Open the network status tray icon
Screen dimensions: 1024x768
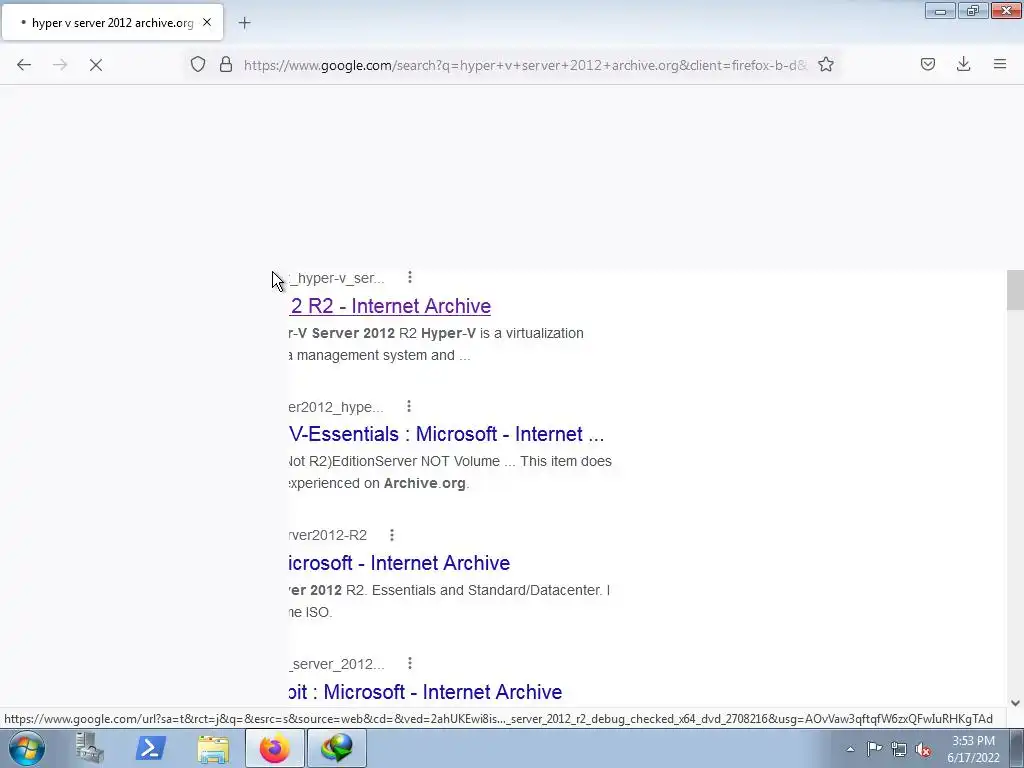tap(899, 749)
